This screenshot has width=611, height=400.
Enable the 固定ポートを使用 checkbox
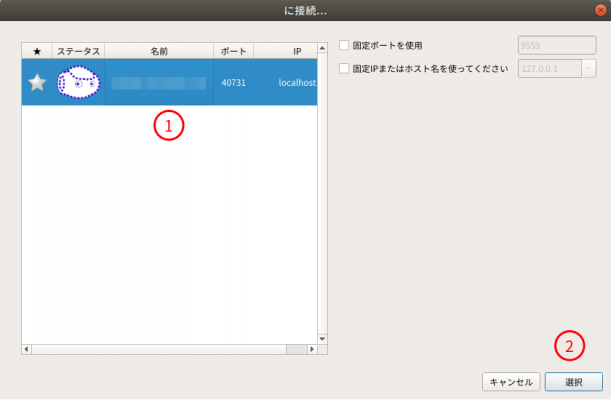coord(345,45)
